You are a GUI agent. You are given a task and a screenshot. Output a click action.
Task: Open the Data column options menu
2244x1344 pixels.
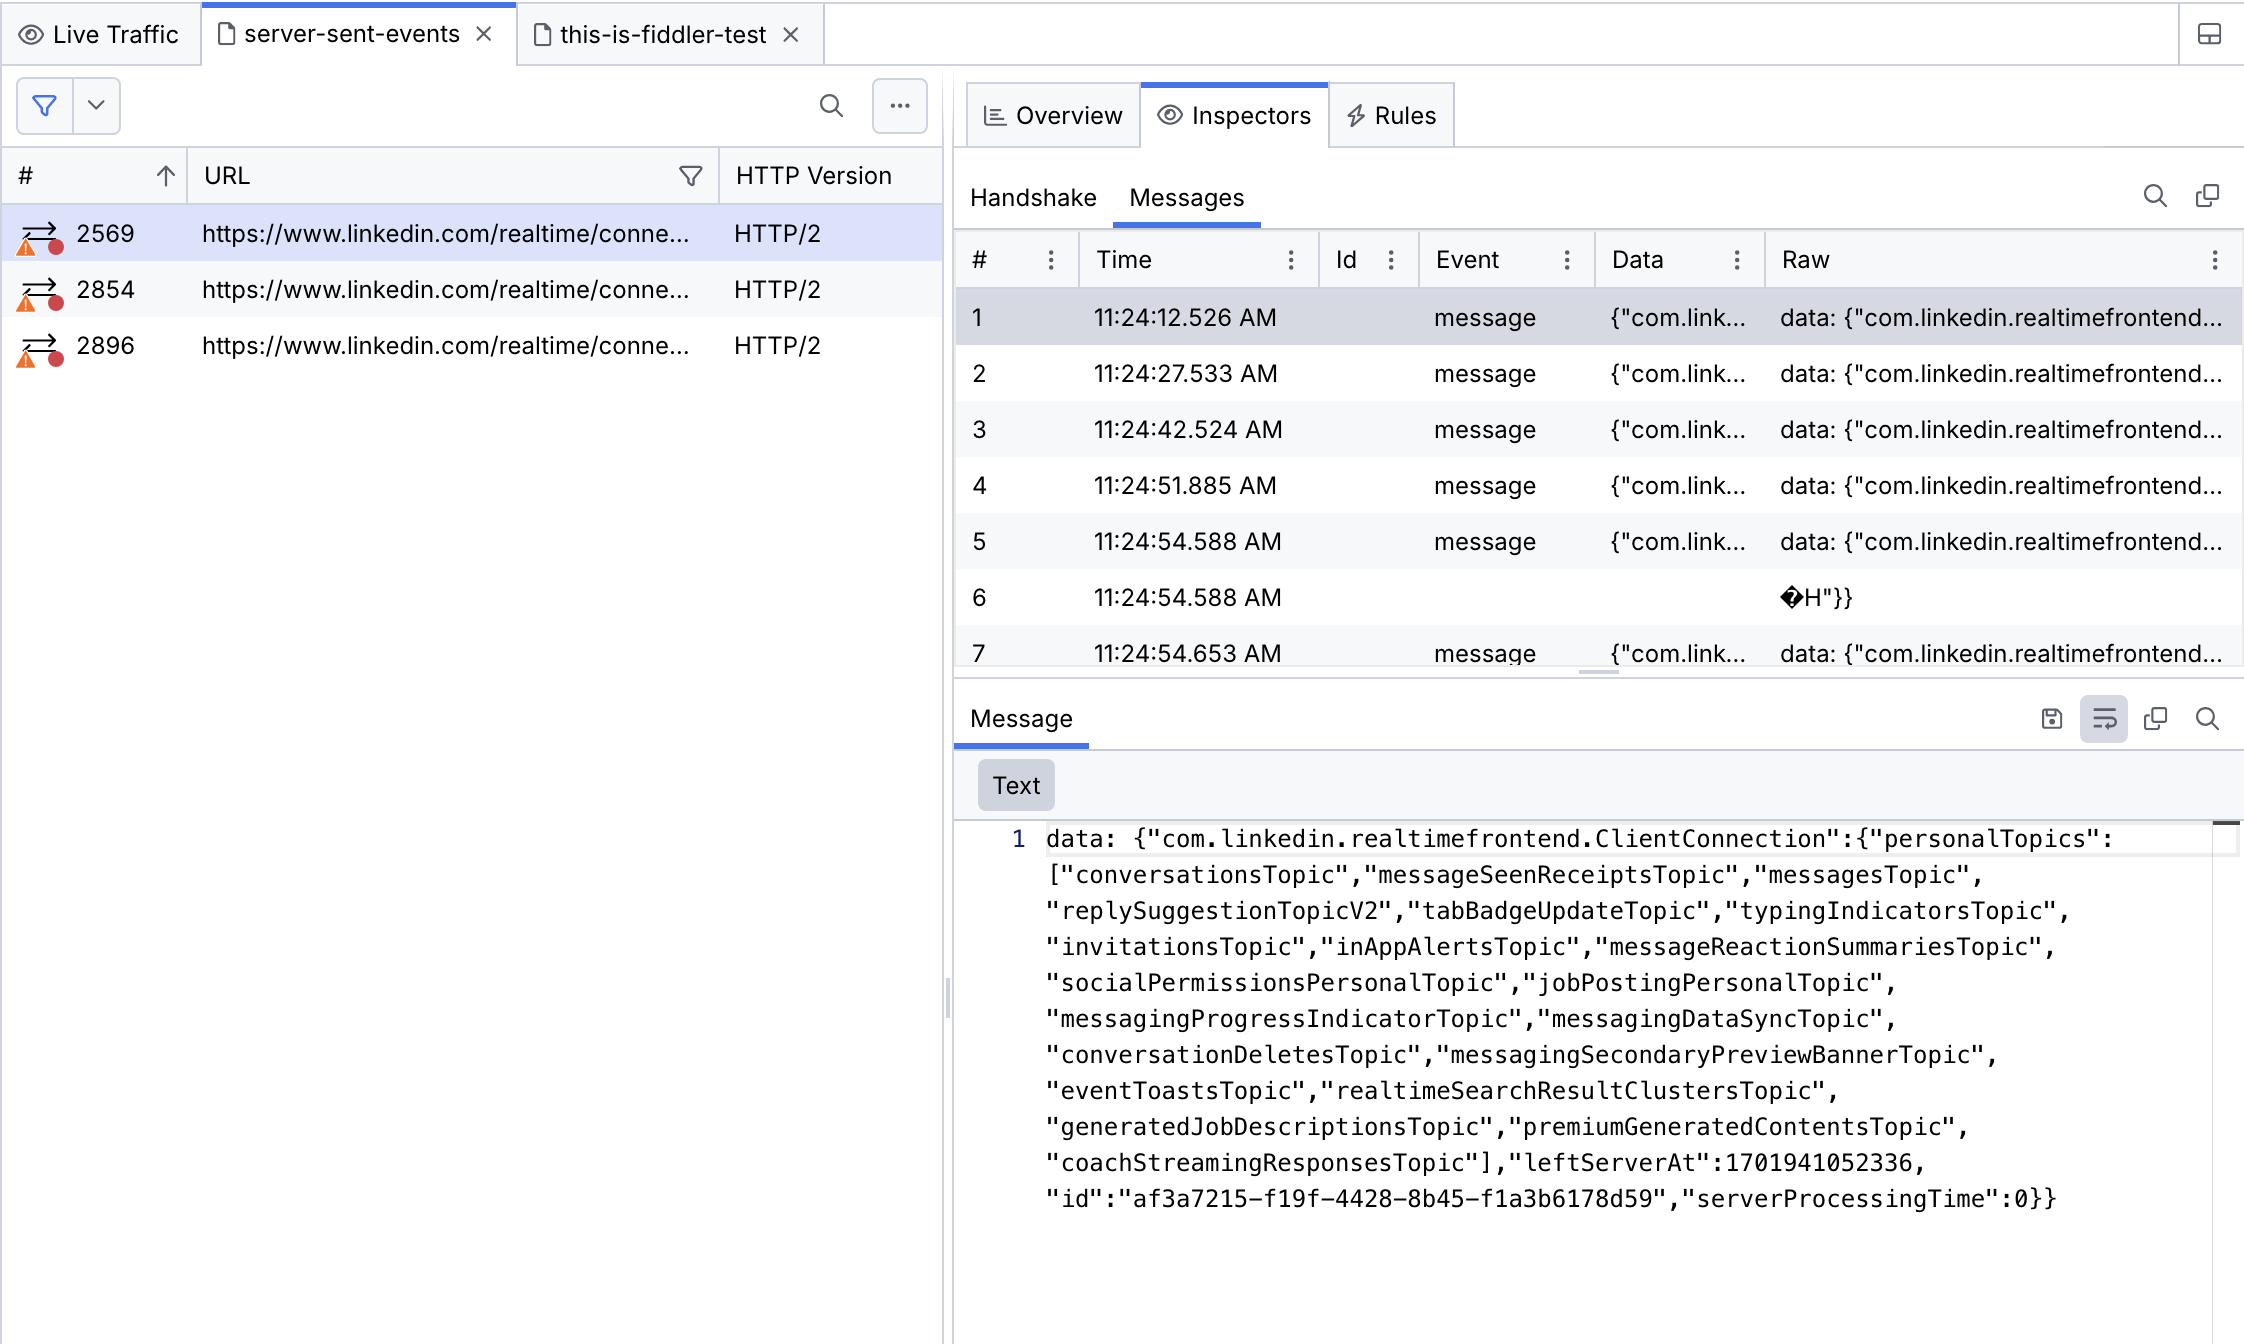click(1737, 260)
